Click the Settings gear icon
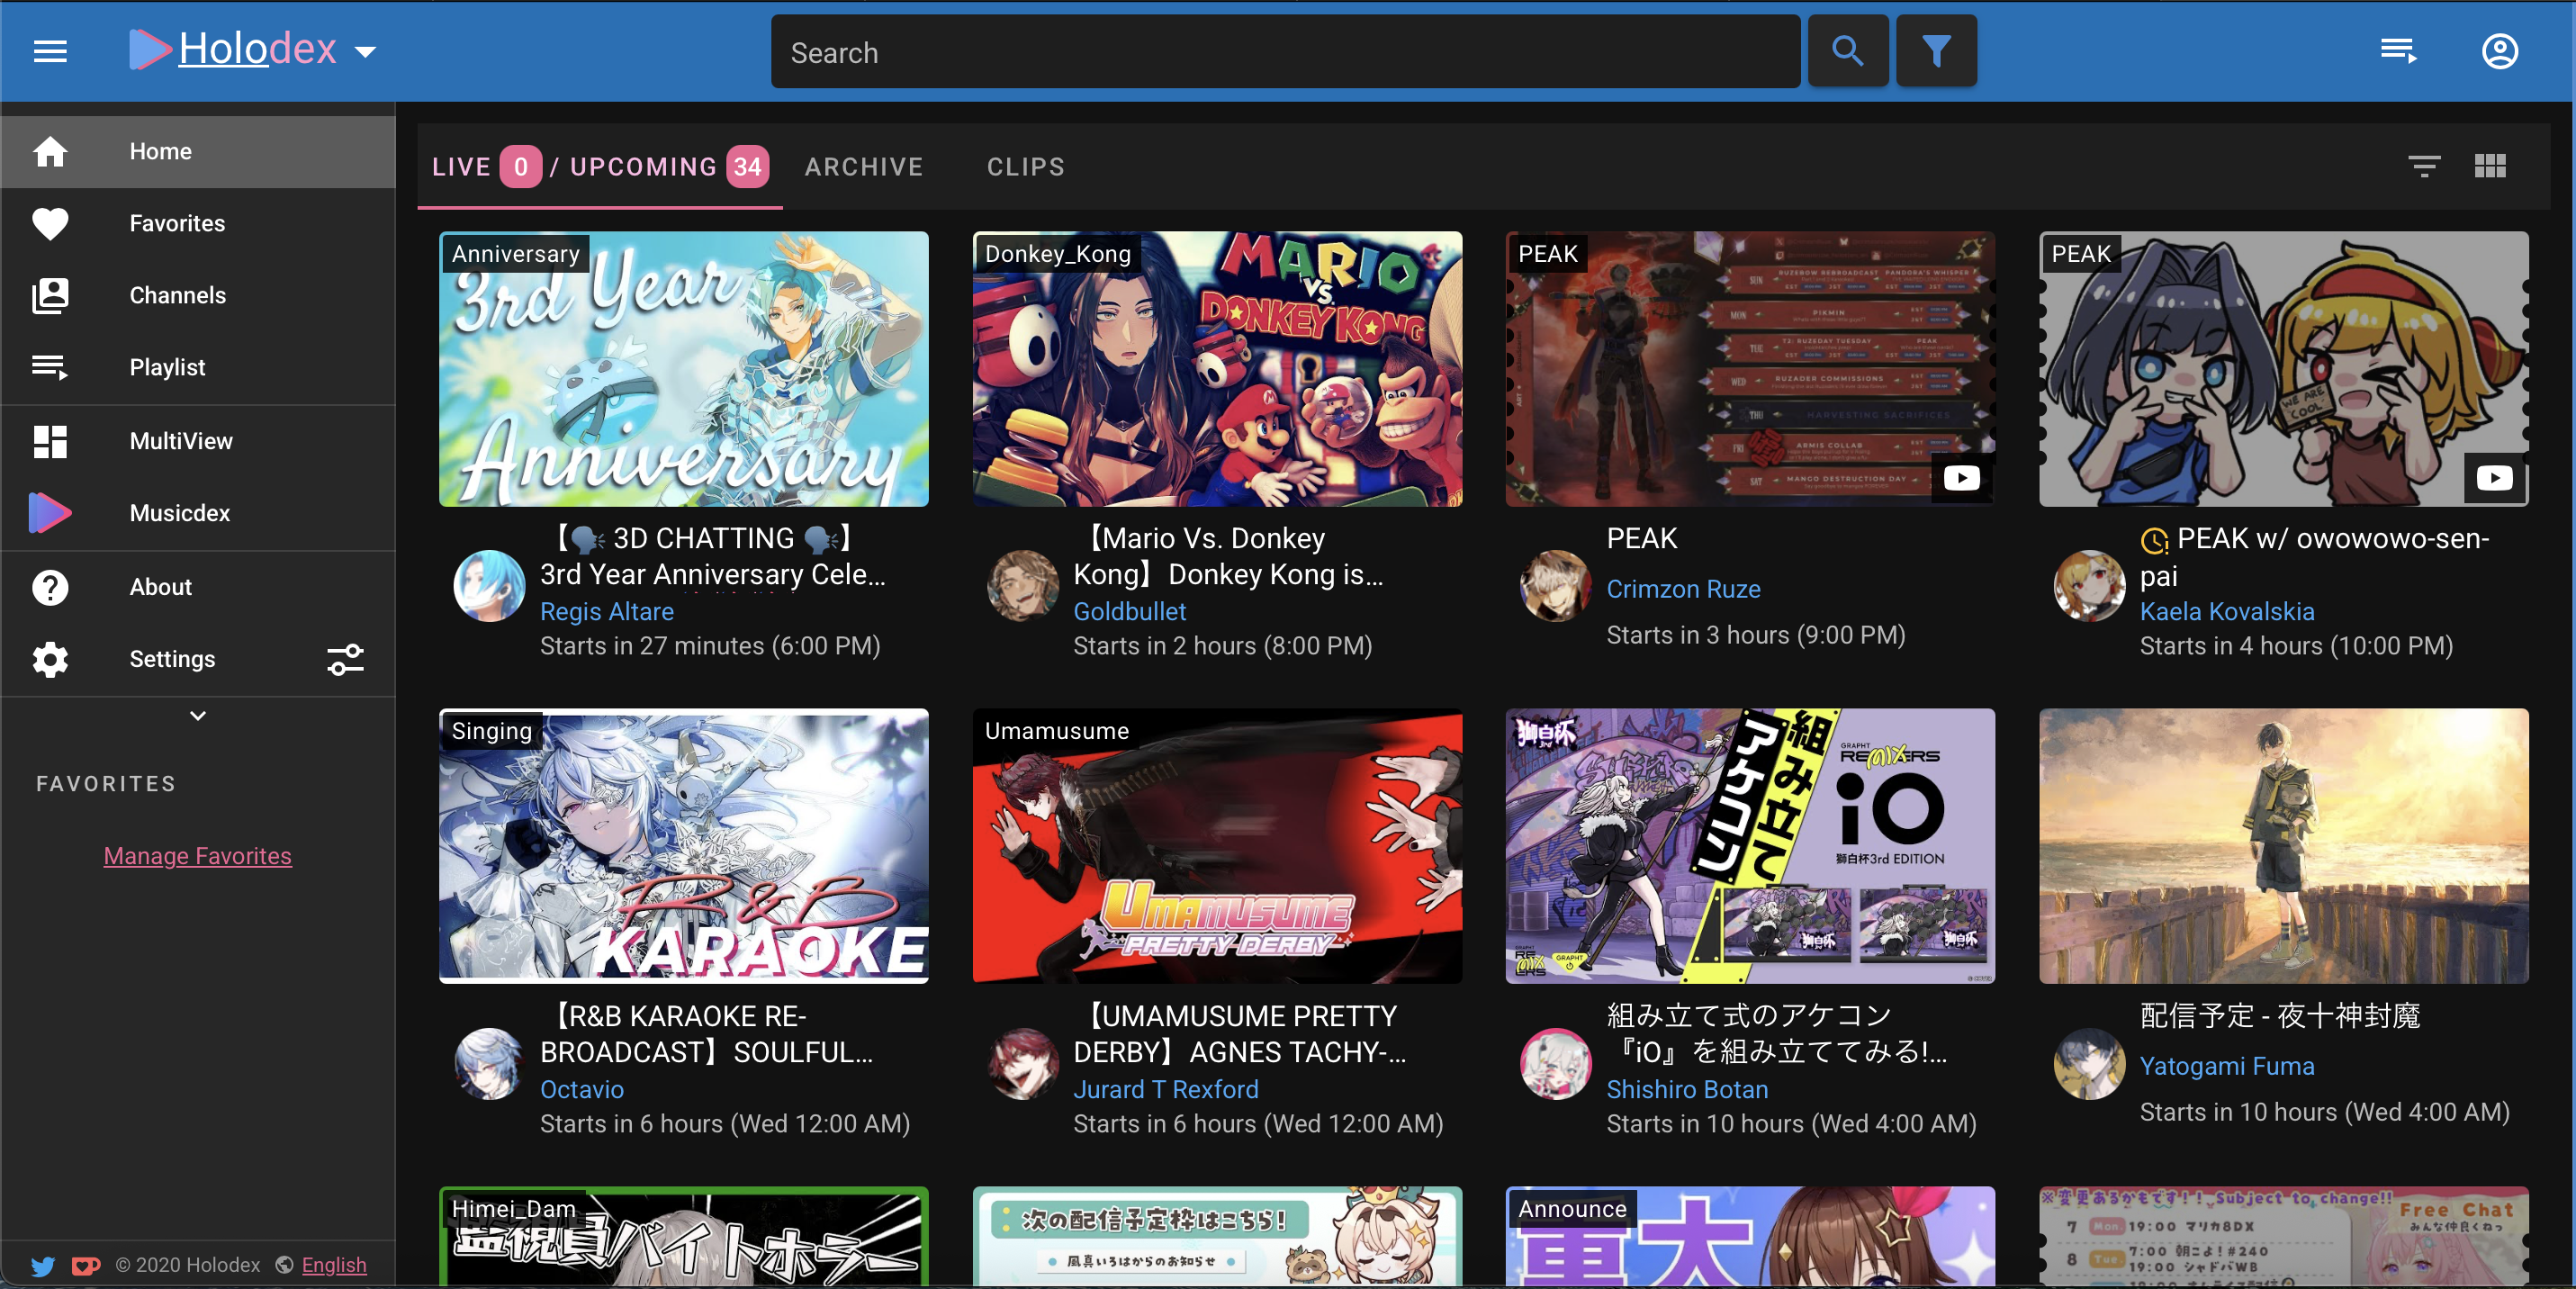Image resolution: width=2576 pixels, height=1289 pixels. [50, 659]
